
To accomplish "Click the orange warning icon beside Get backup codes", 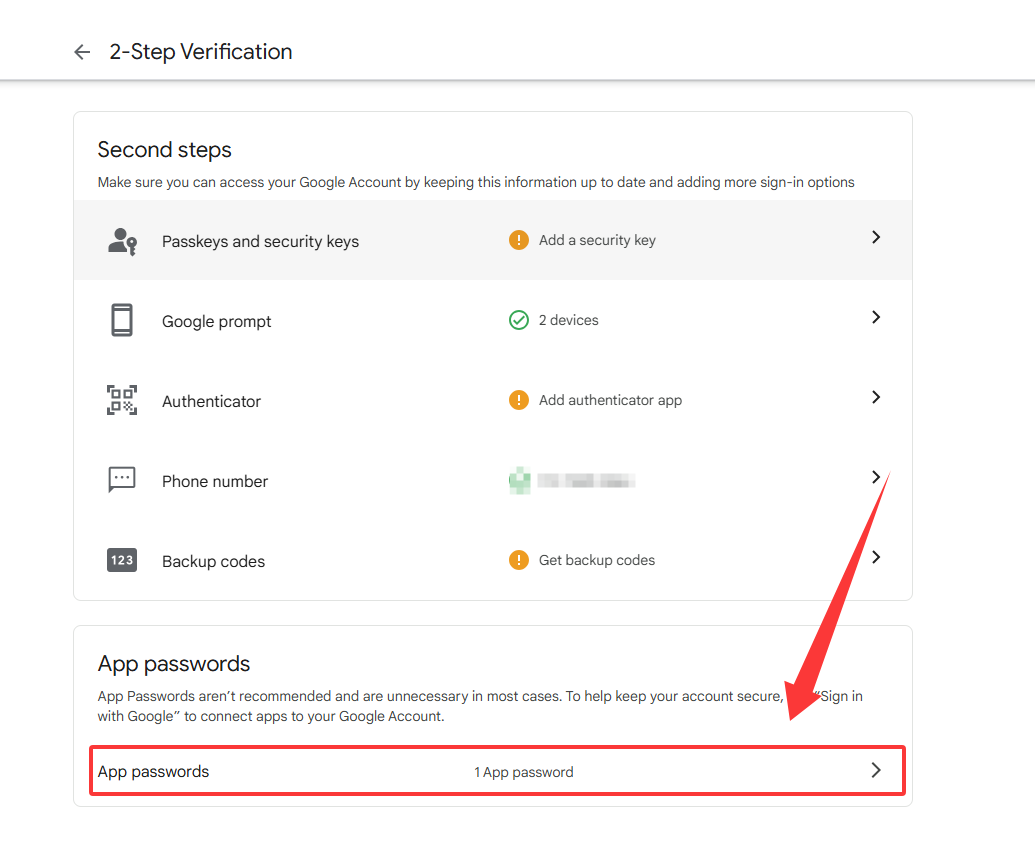I will tap(519, 560).
